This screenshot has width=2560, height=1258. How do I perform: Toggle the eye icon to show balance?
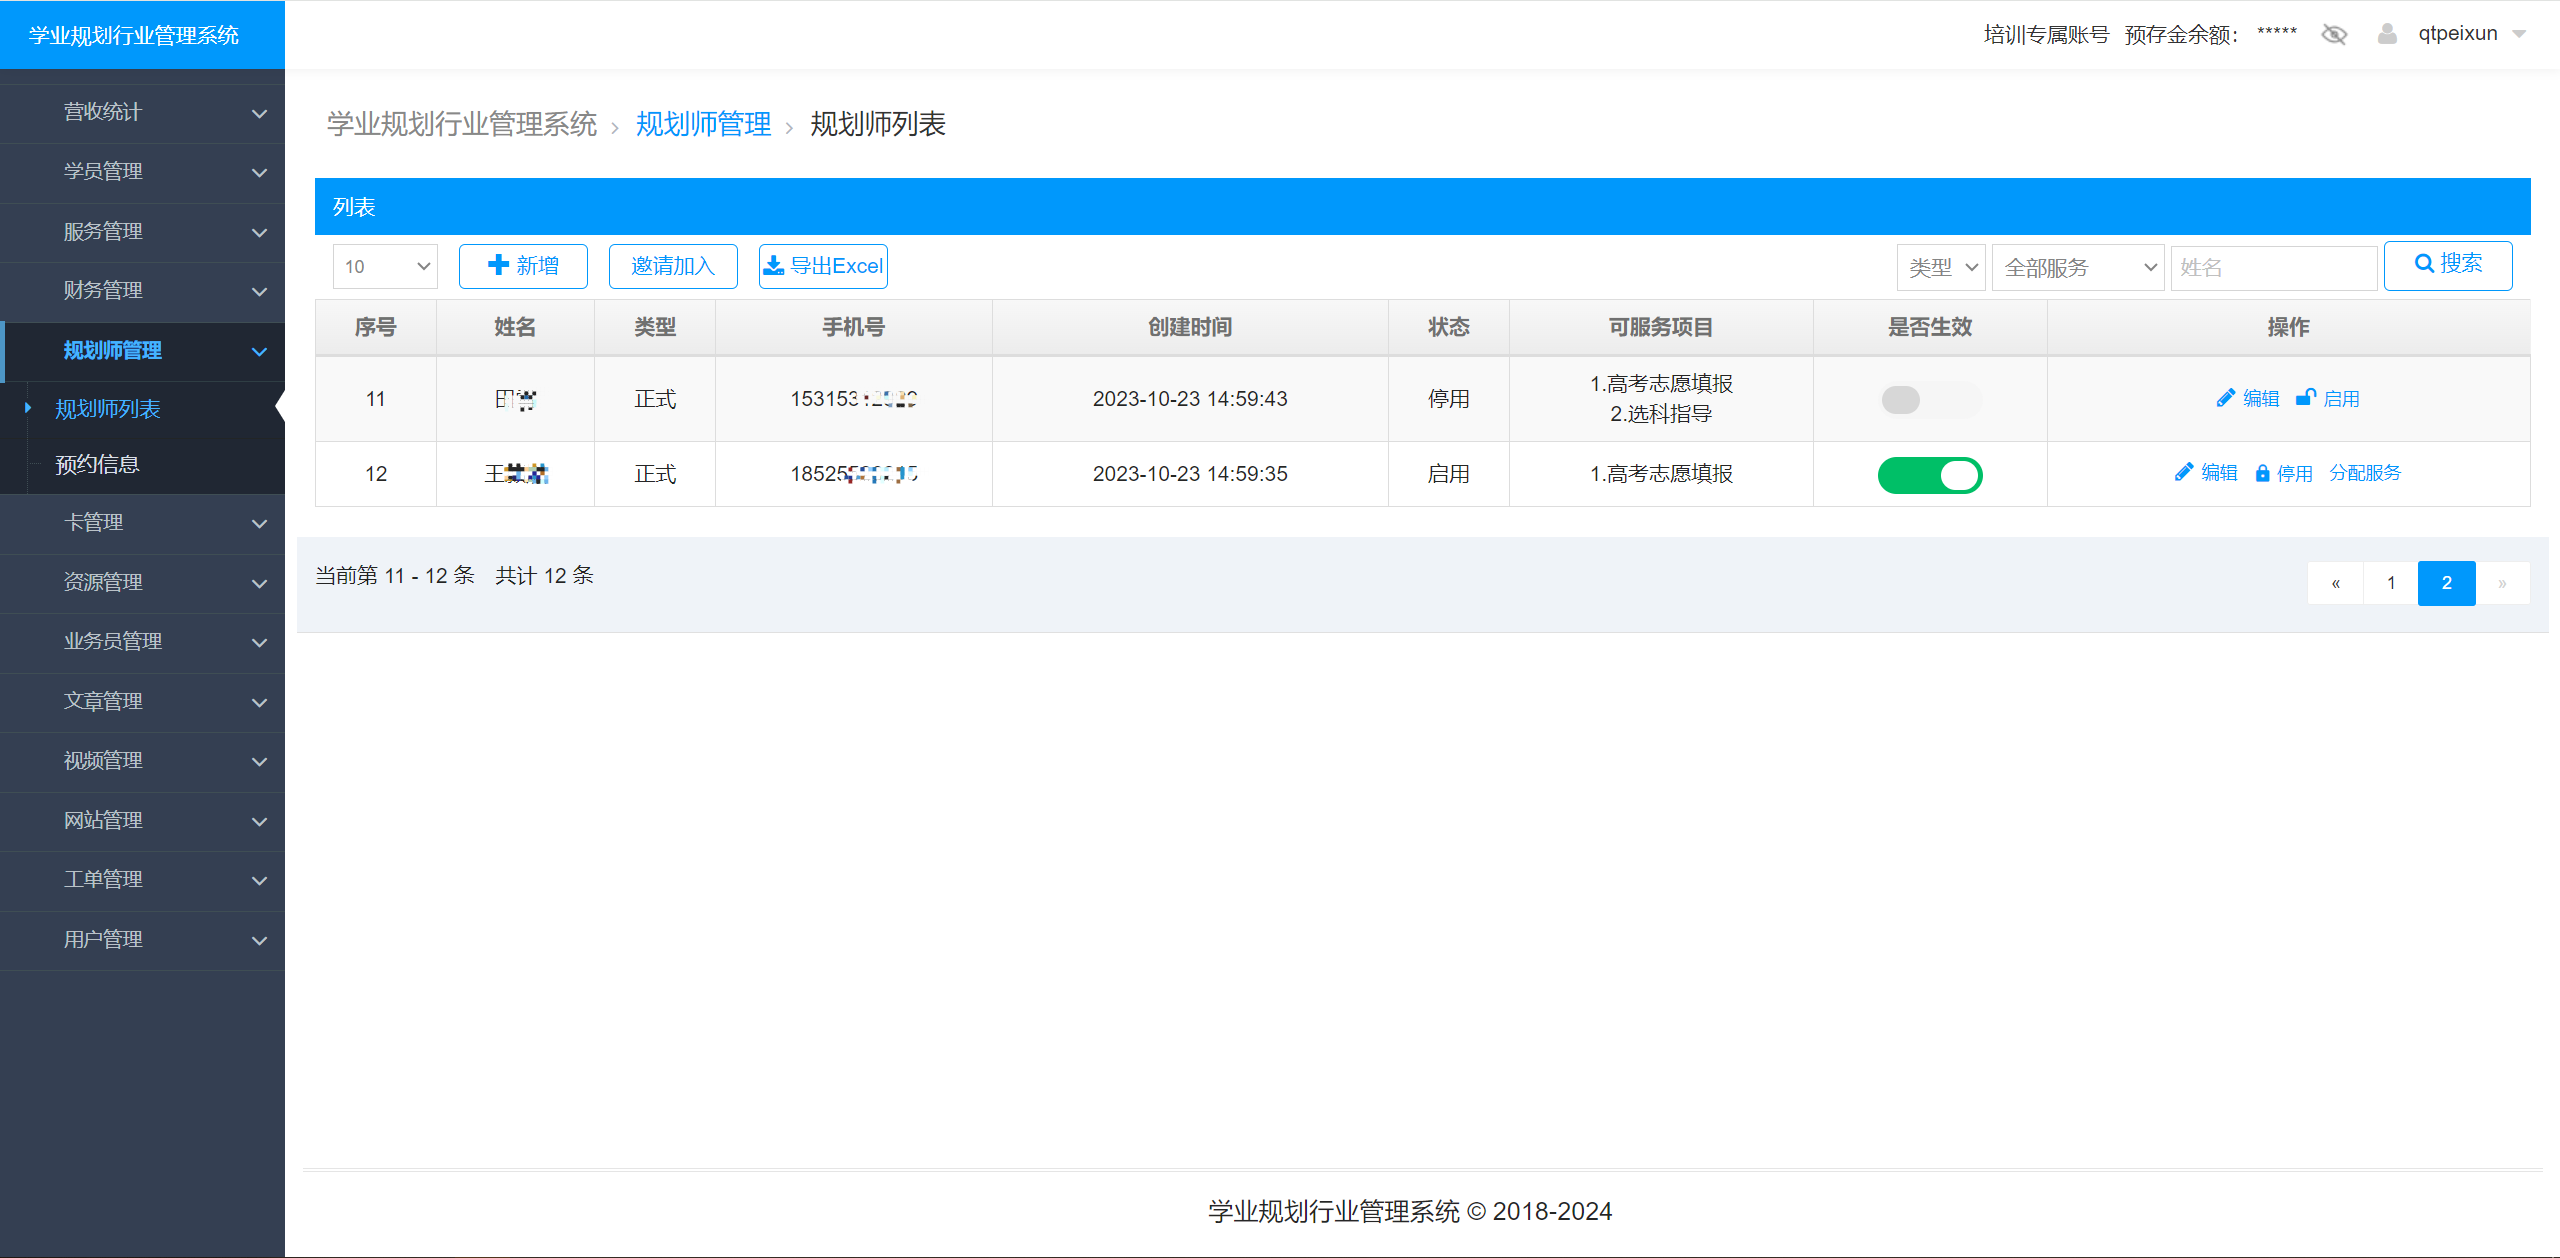[x=2335, y=33]
